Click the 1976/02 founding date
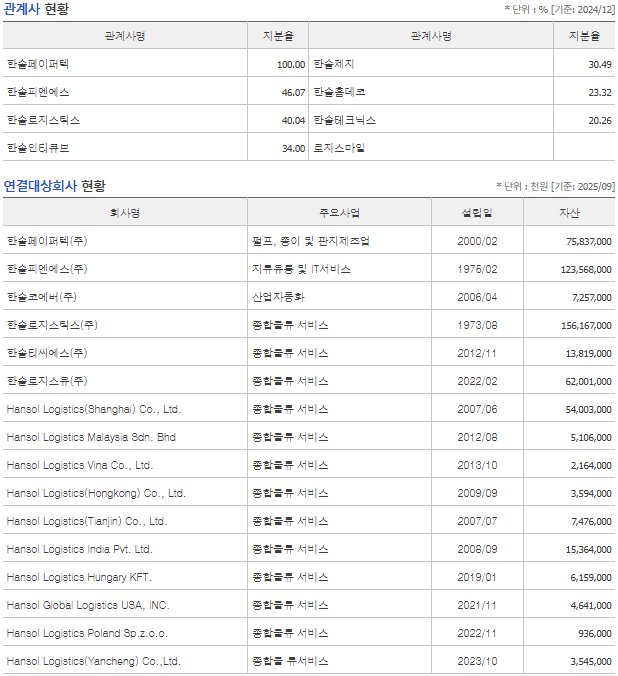 point(477,269)
